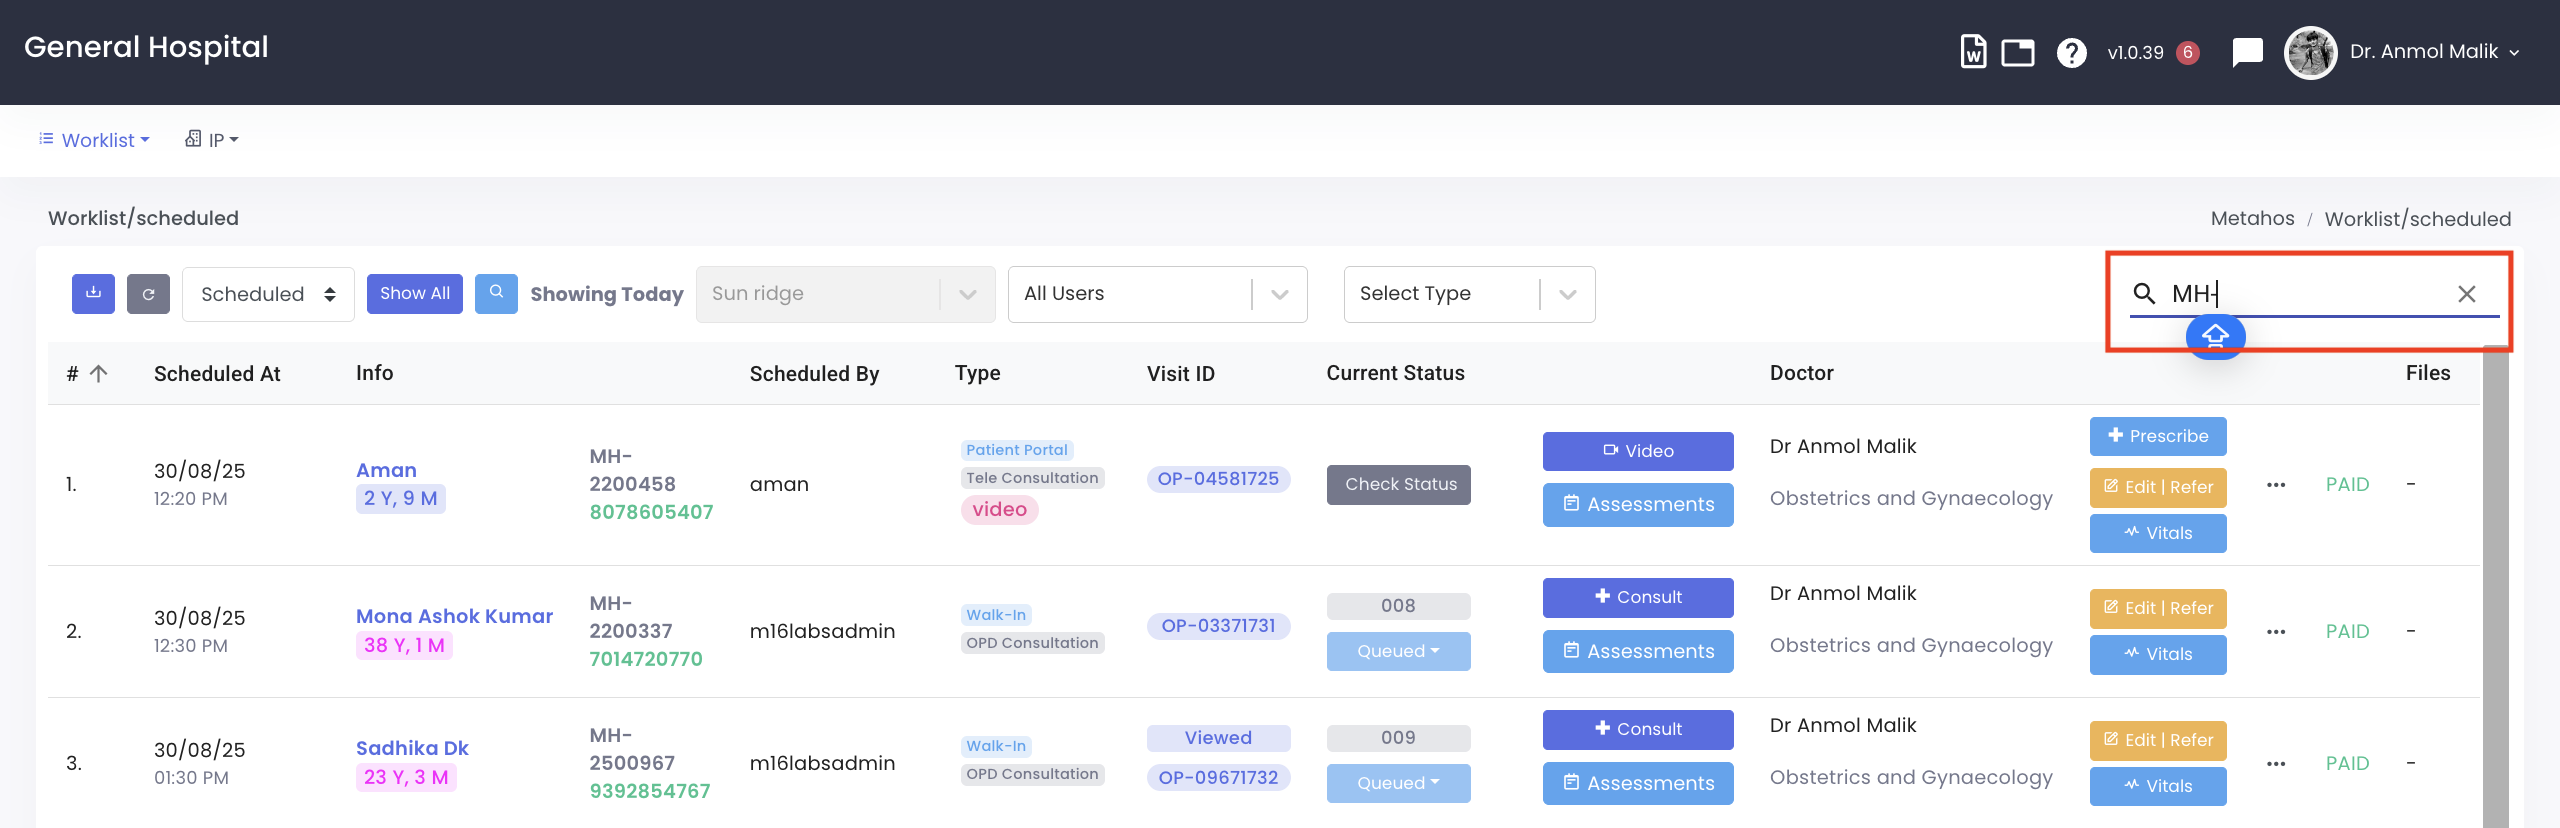Click the light blue search icon button

pos(496,294)
